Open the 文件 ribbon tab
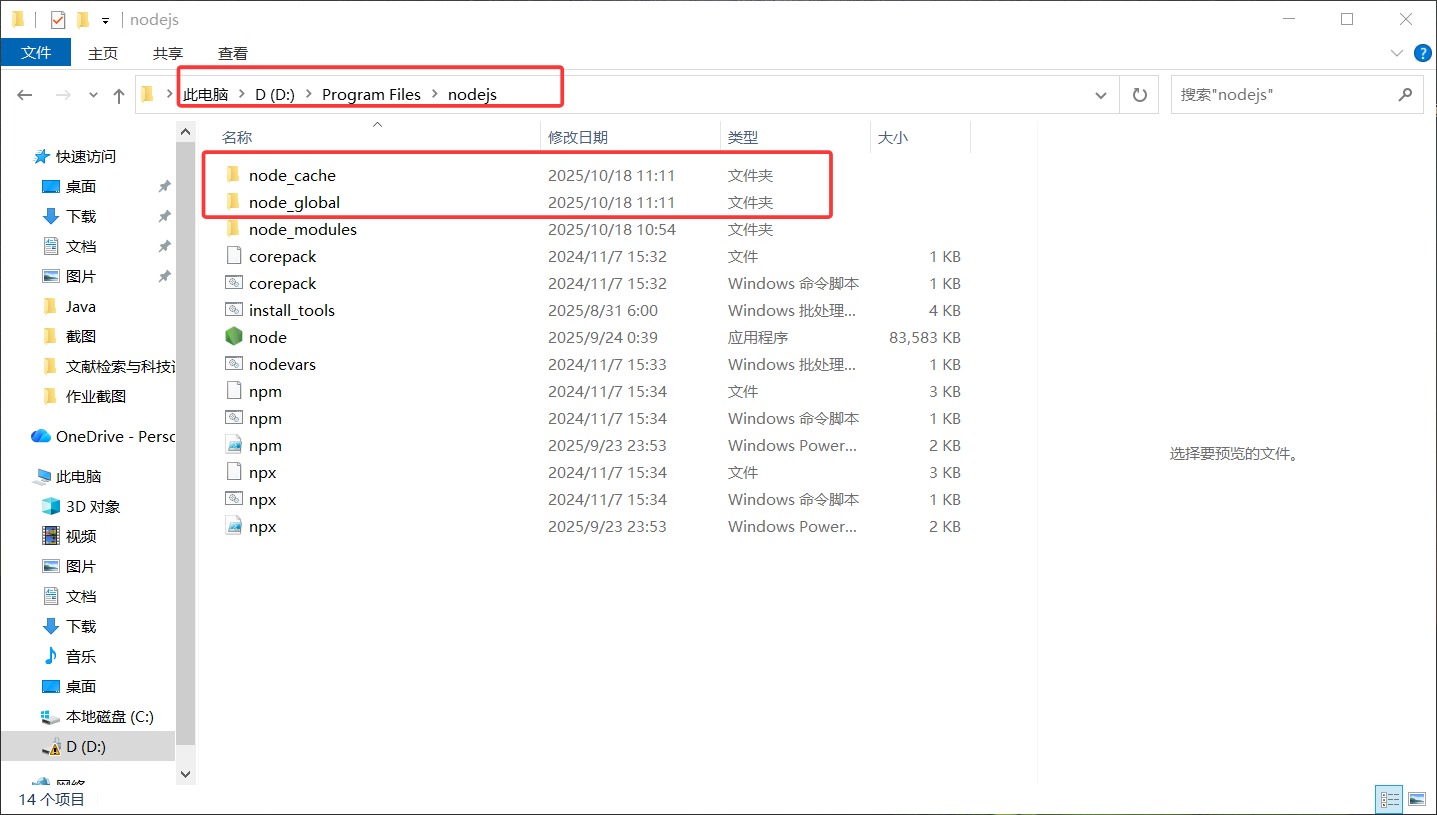Viewport: 1437px width, 815px height. [36, 53]
